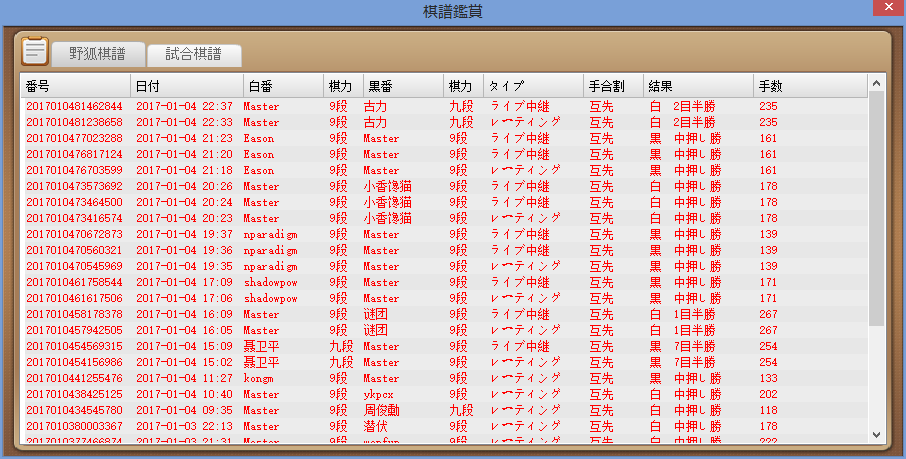Switch to the 野狐棋譜 tab
The height and width of the screenshot is (459, 906).
pos(98,54)
